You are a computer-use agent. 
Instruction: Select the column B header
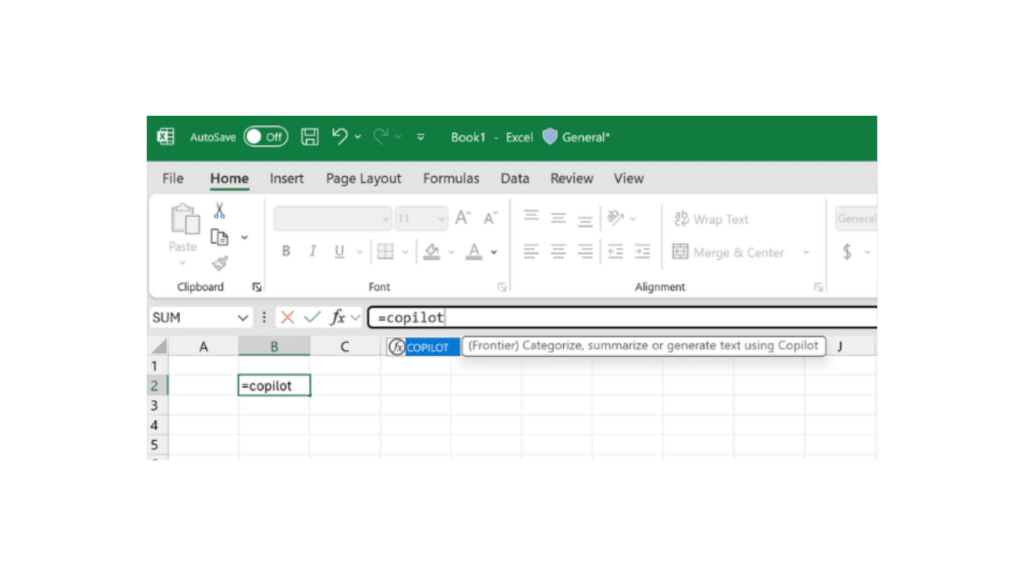point(274,346)
